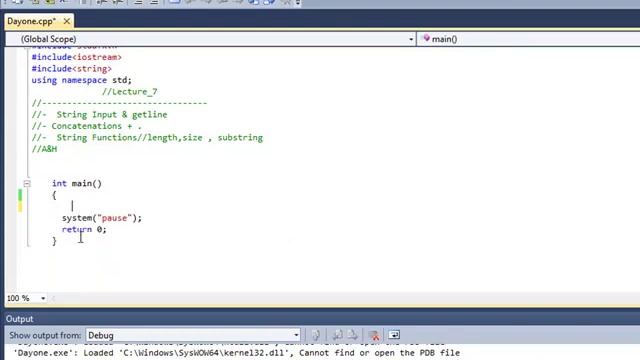Click the 'int main()' line

77,184
